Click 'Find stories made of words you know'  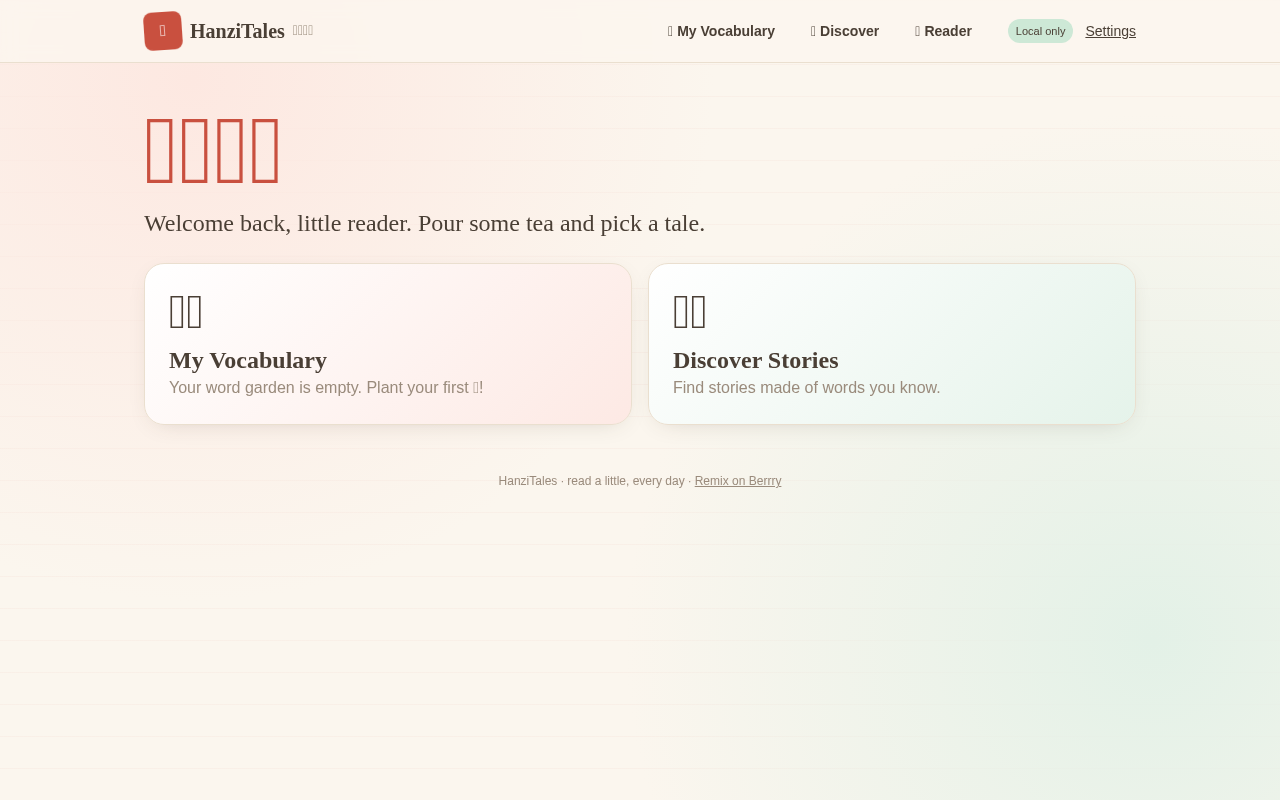[x=807, y=387]
